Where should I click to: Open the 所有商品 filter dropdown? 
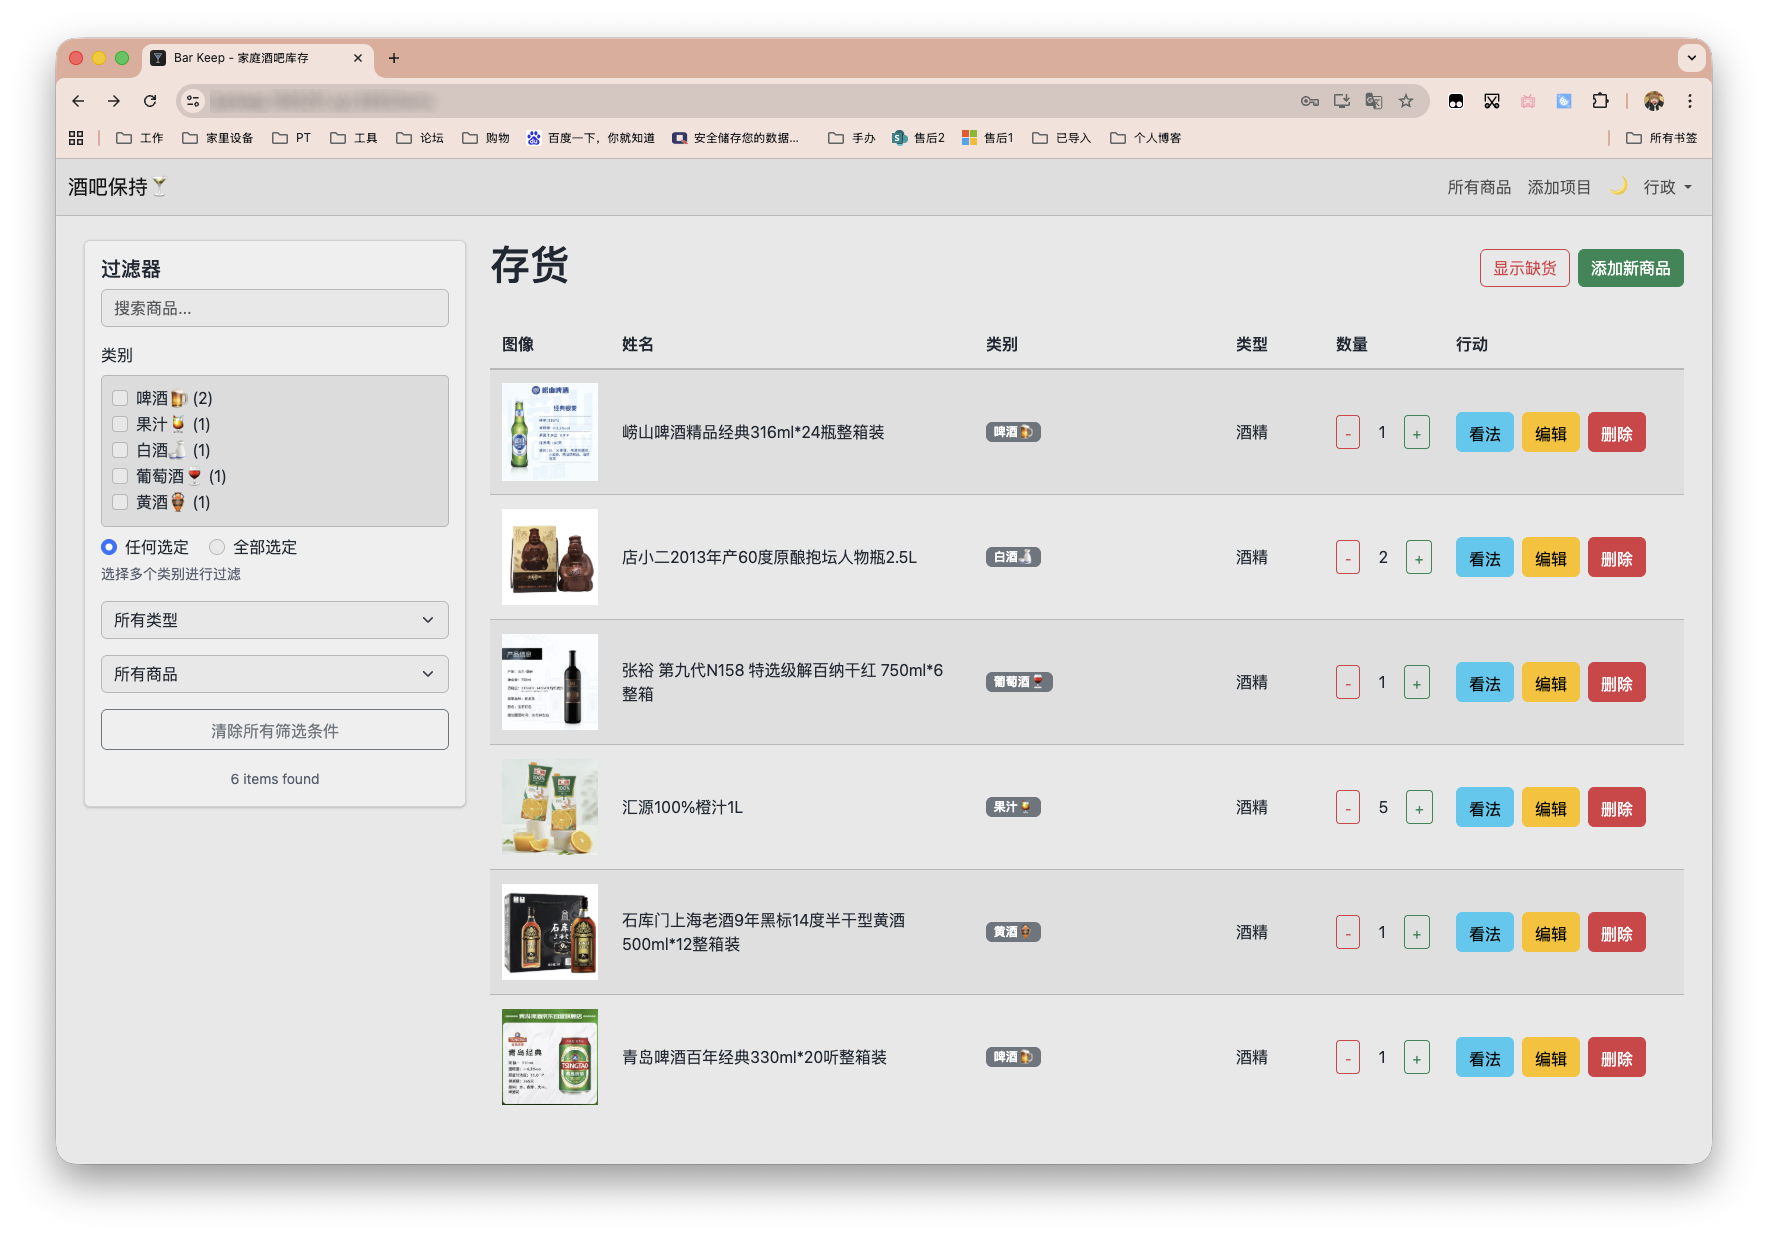pos(274,674)
